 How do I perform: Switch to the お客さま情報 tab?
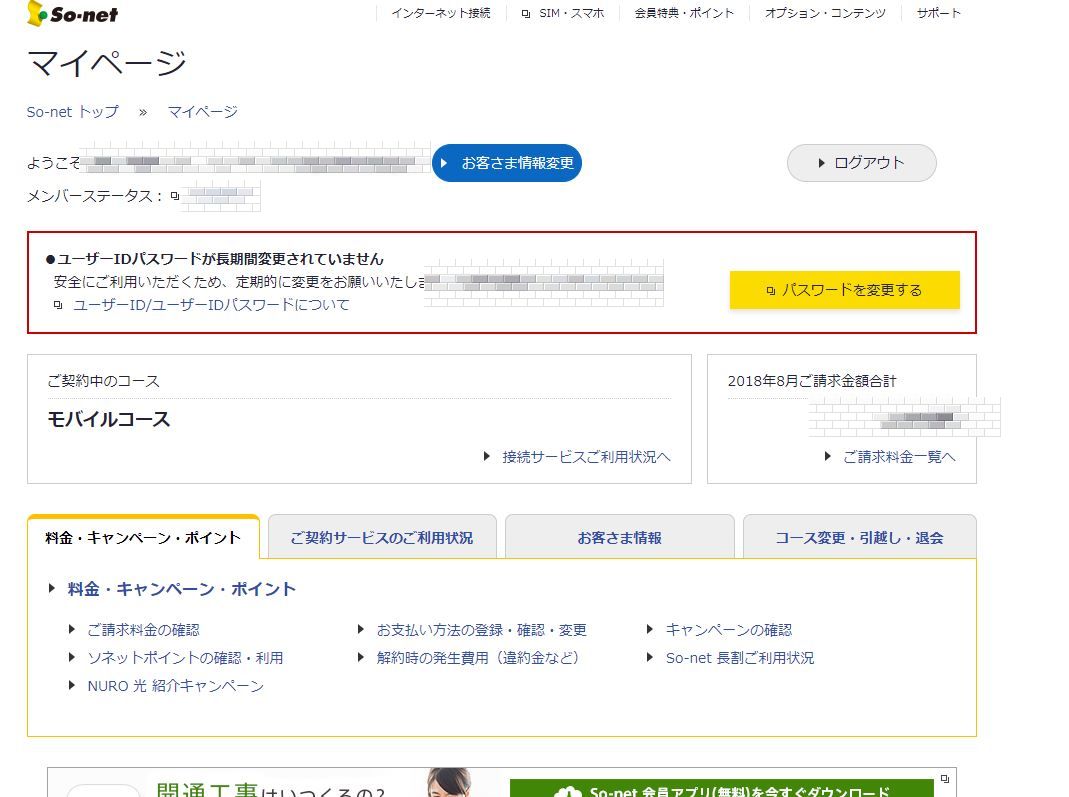pos(620,537)
